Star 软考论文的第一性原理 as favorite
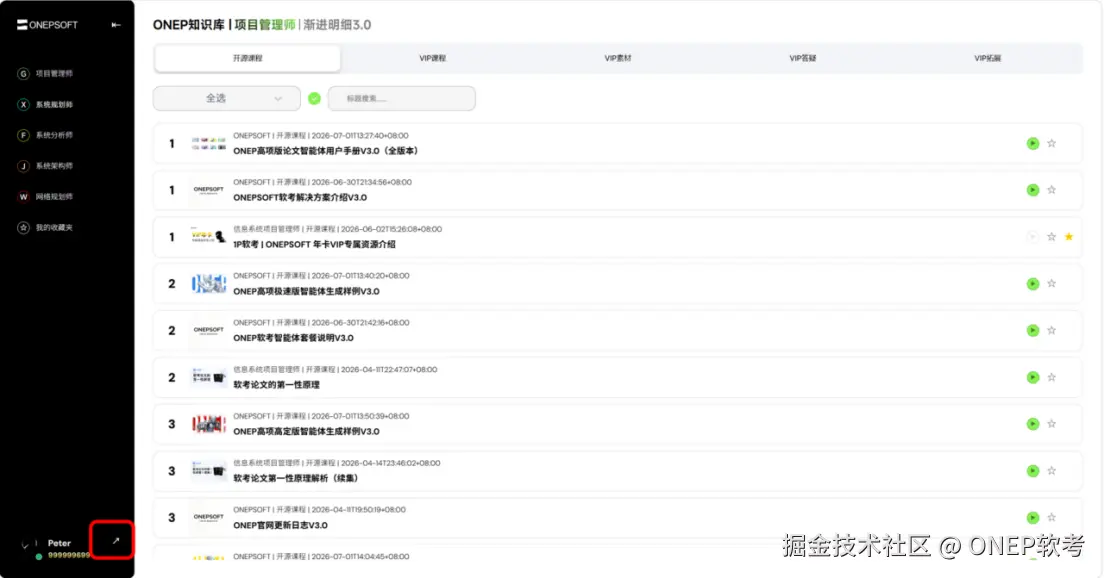Screen dimensions: 1104x578 (1051, 377)
